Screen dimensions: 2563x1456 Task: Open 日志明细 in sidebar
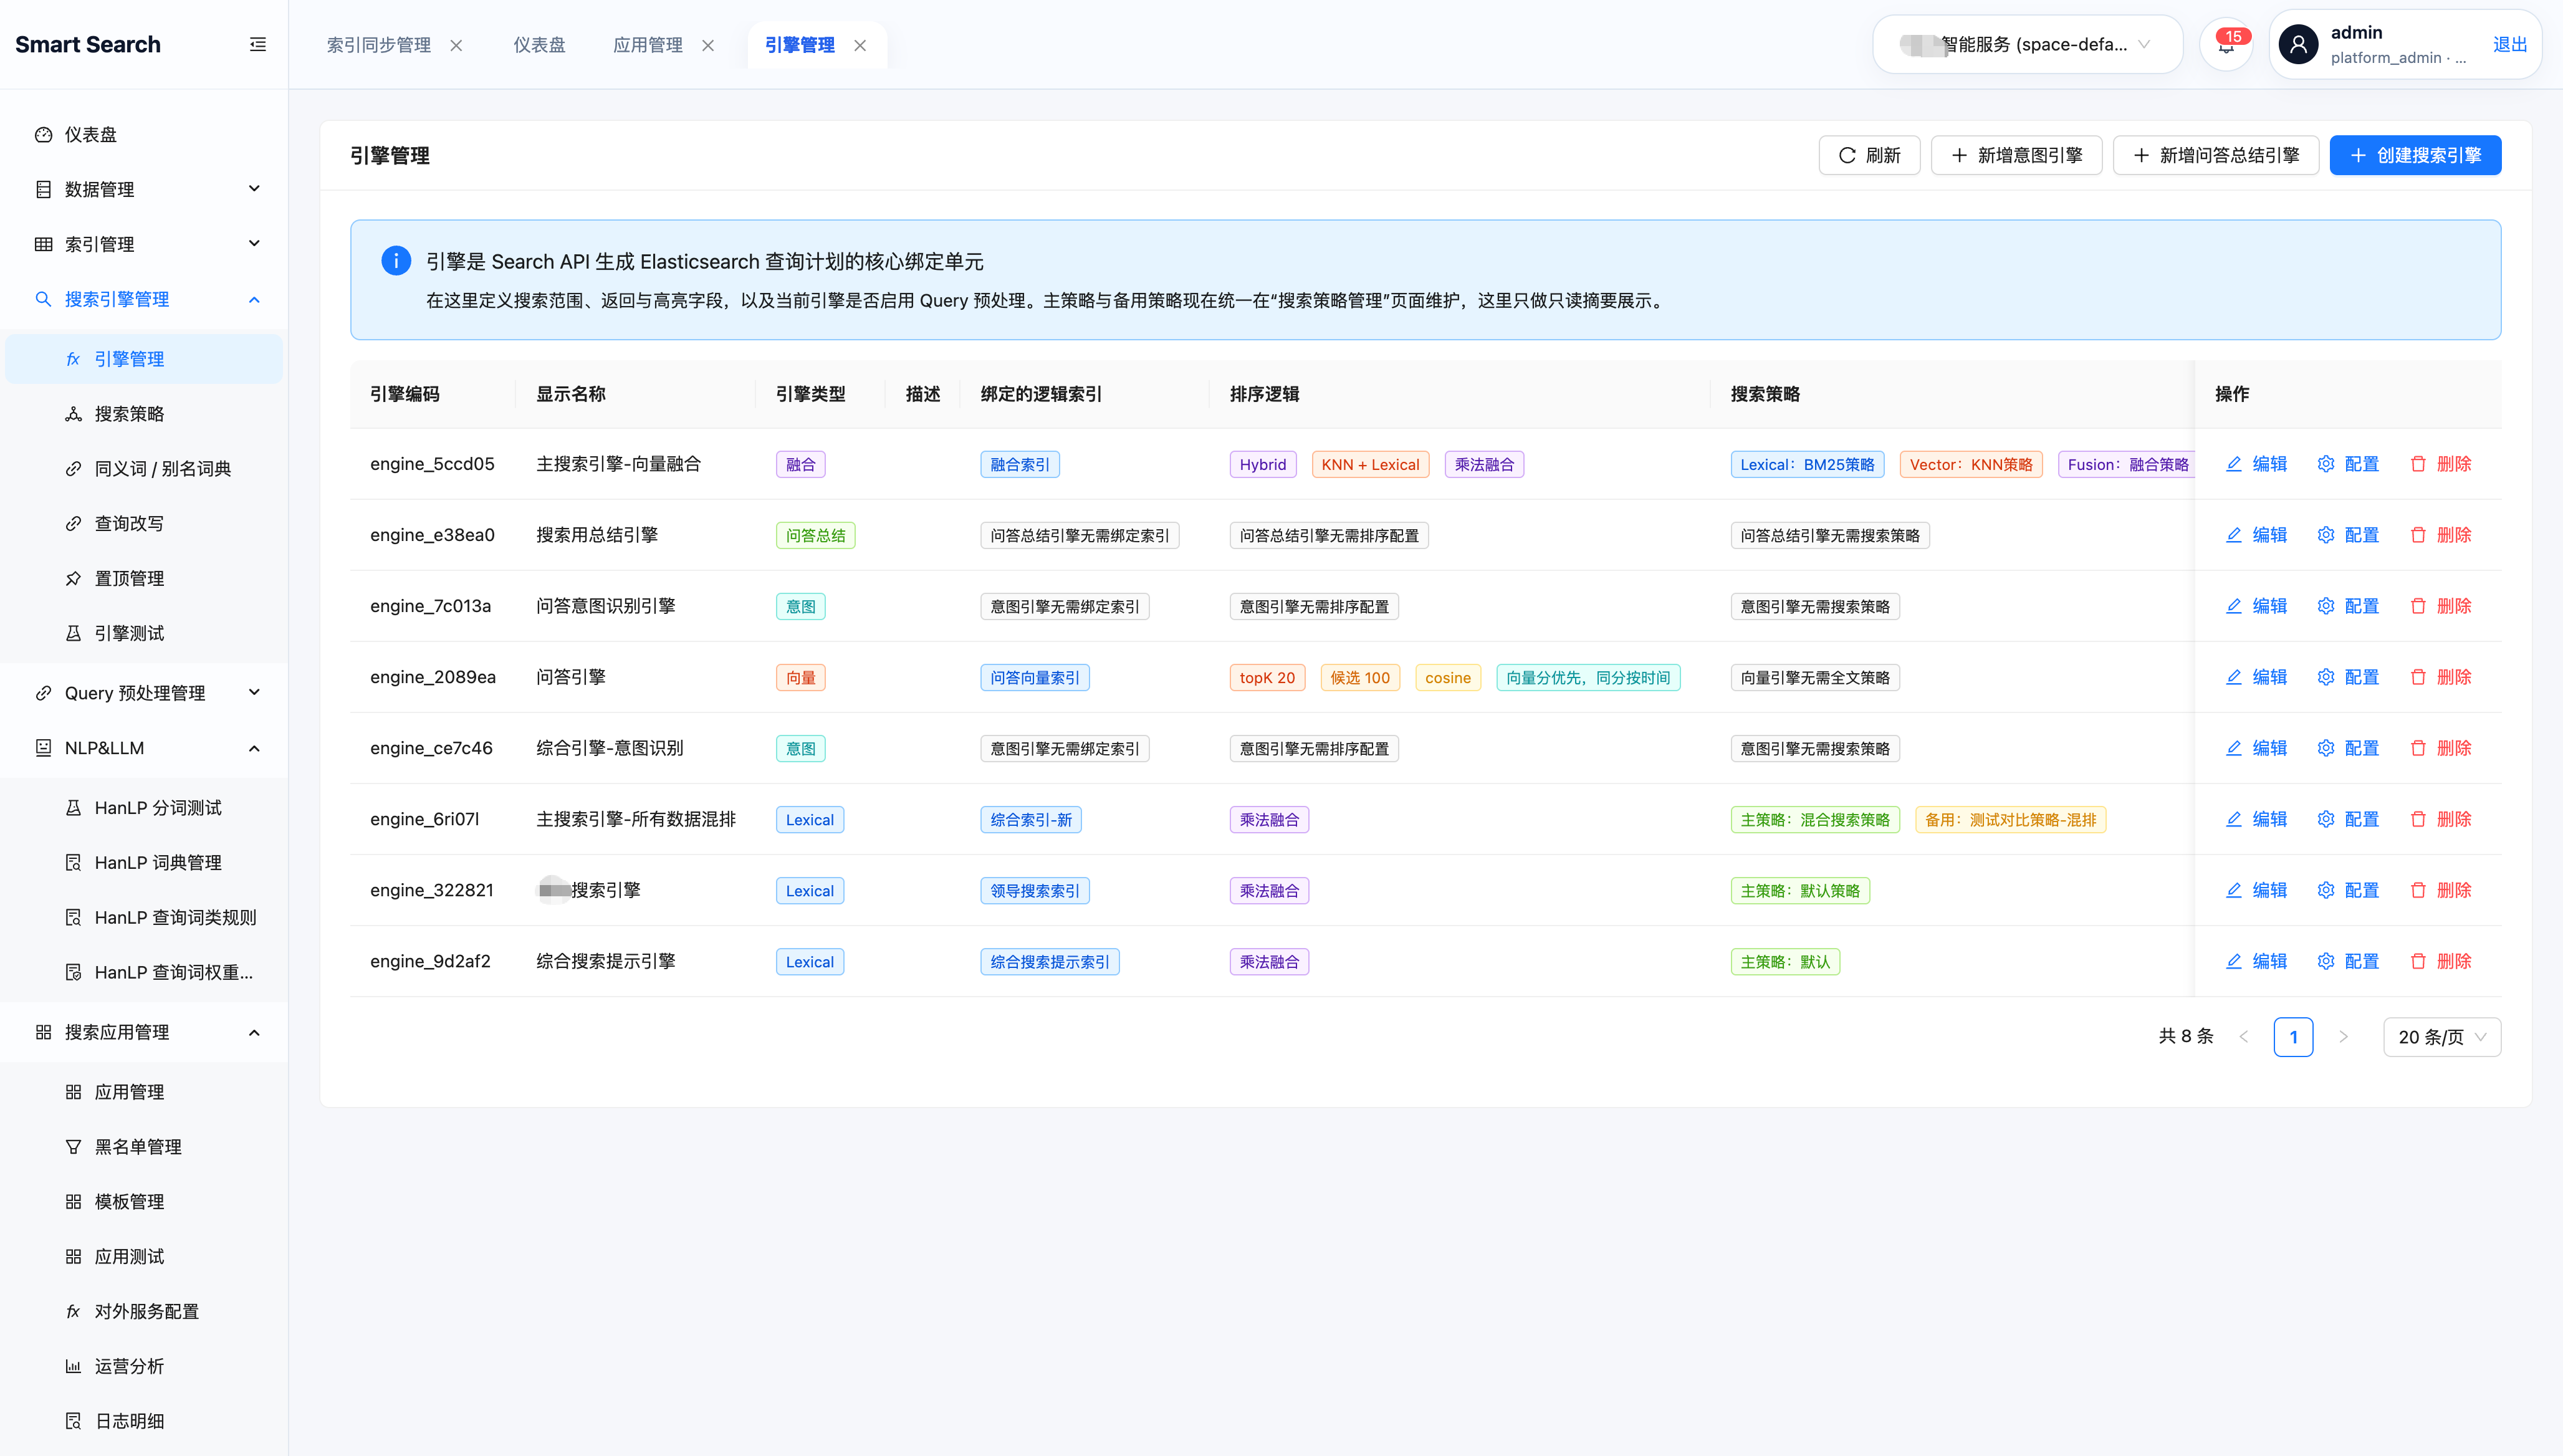click(144, 1421)
